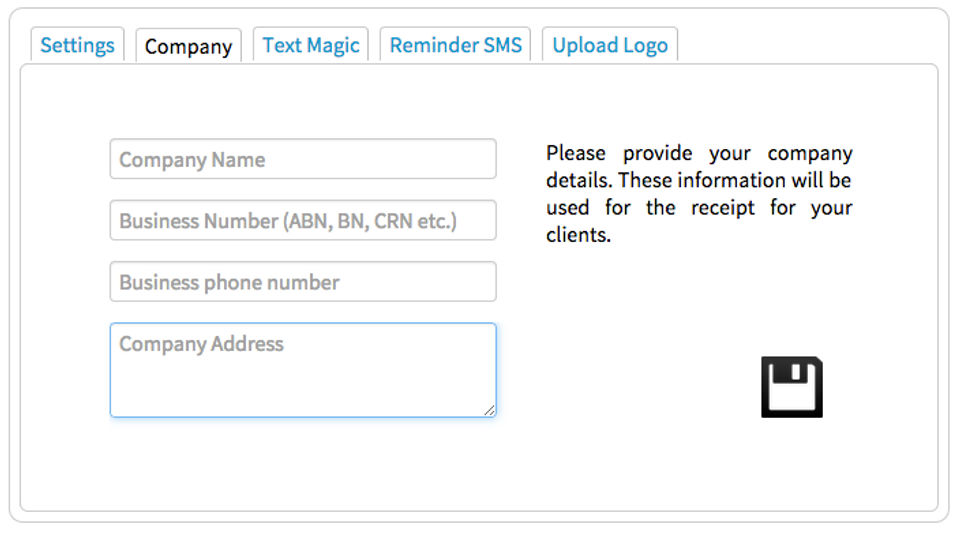Image resolution: width=960 pixels, height=535 pixels.
Task: Click the Business Number (ABN, BN, CRN) field
Action: coord(303,220)
